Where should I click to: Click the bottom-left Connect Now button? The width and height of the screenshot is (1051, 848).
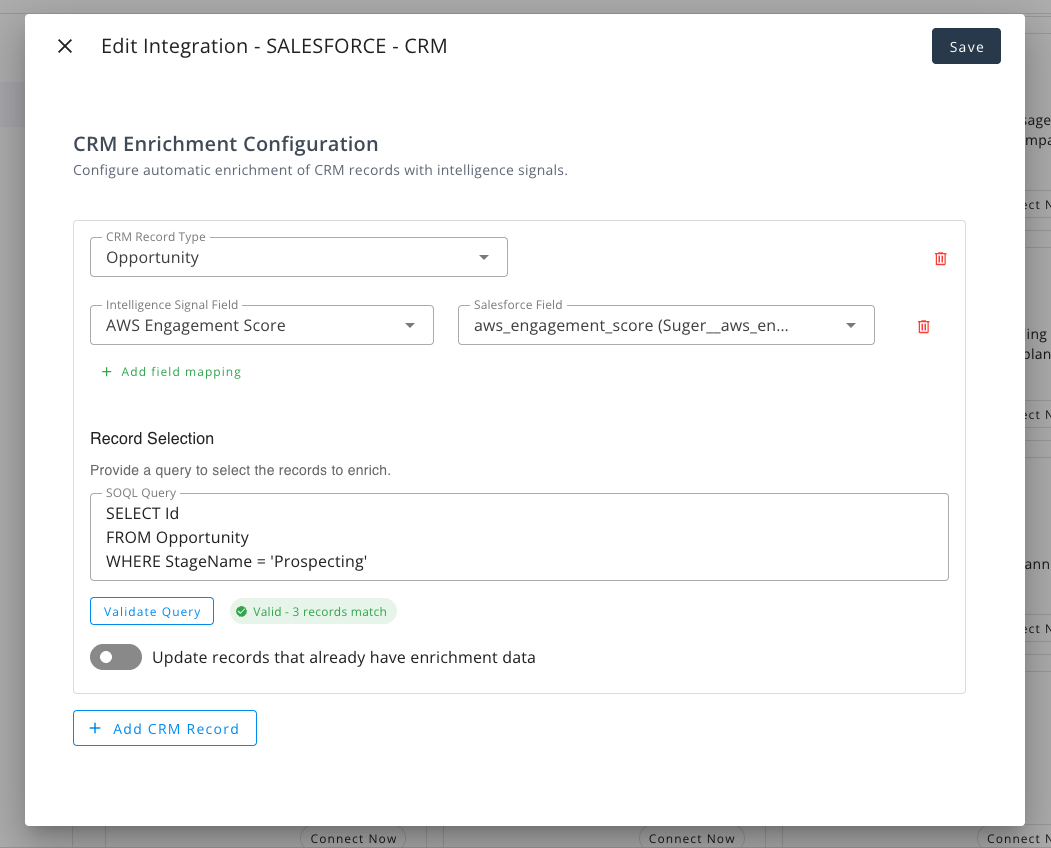[353, 838]
